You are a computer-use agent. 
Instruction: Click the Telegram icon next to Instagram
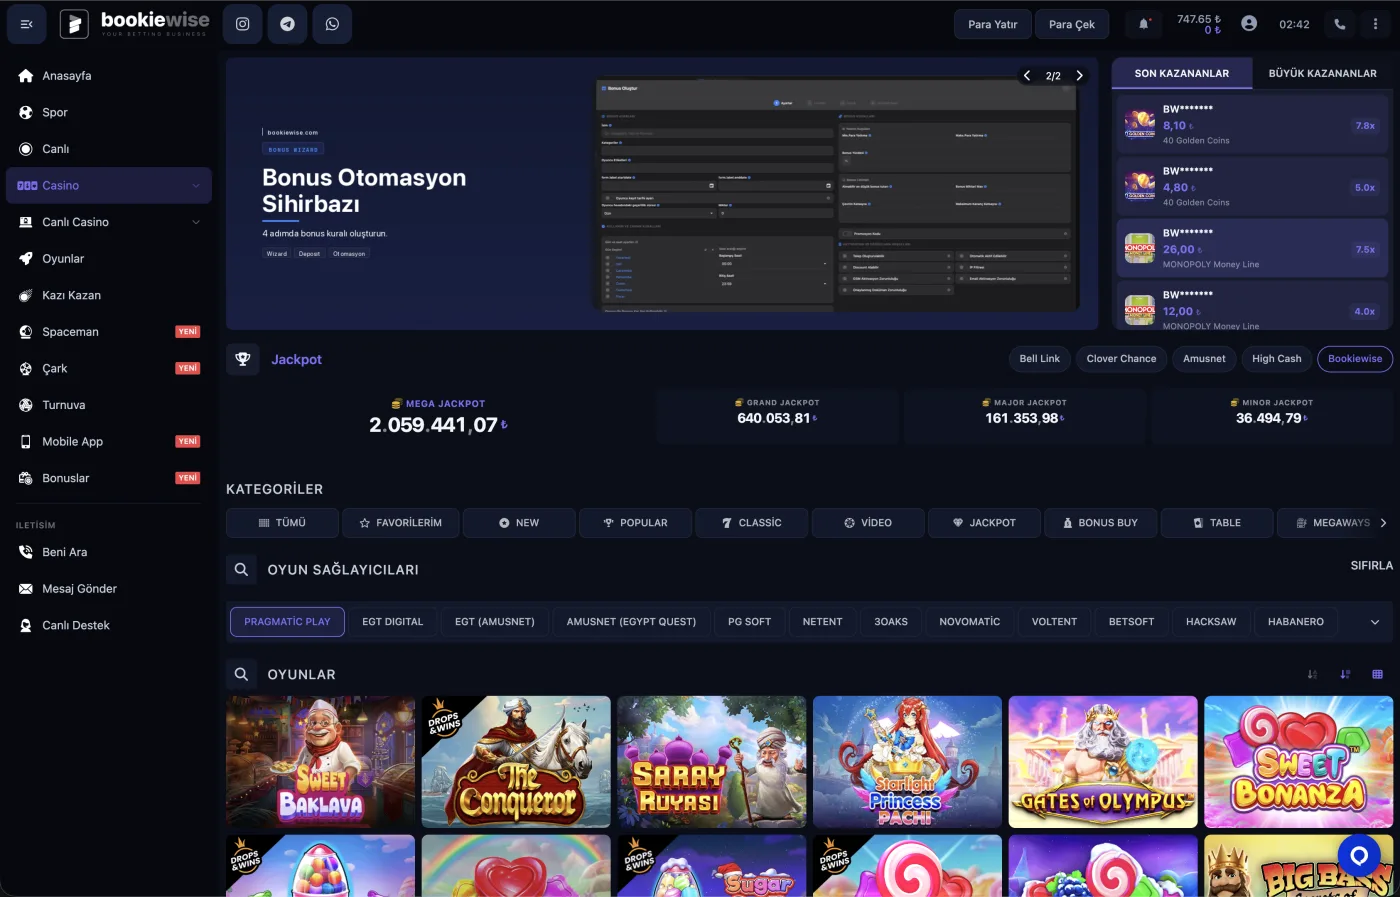(x=287, y=23)
